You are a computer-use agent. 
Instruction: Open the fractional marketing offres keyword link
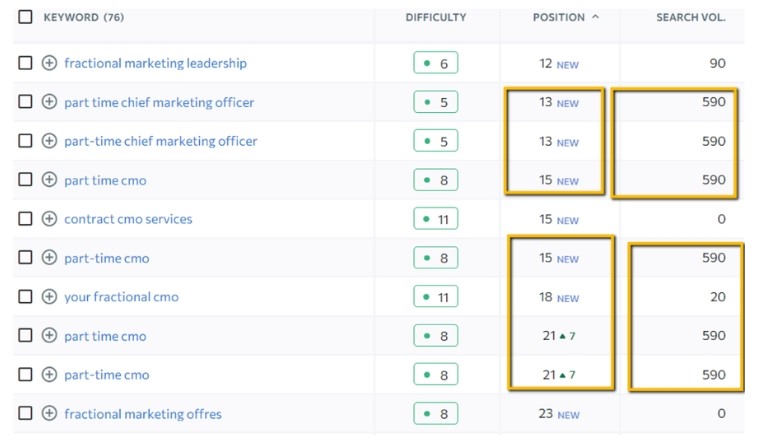coord(143,414)
